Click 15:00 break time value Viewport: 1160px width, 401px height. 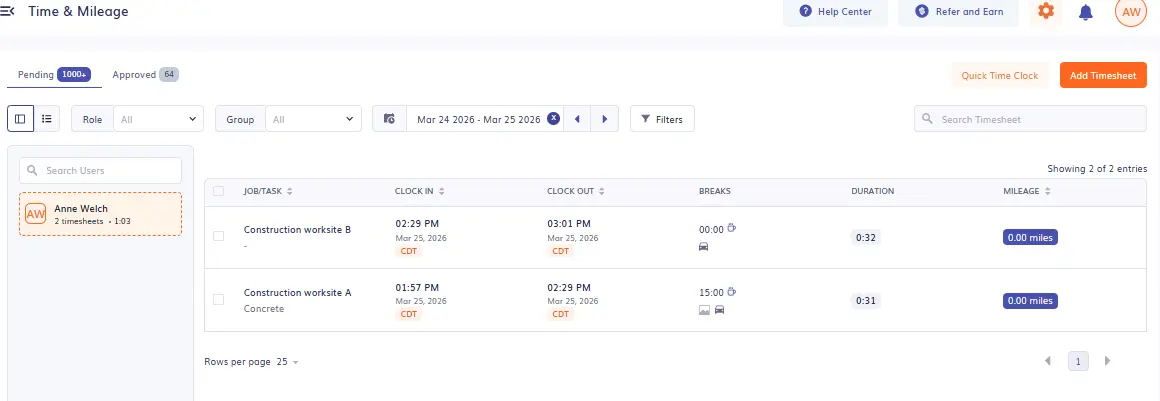coord(711,293)
